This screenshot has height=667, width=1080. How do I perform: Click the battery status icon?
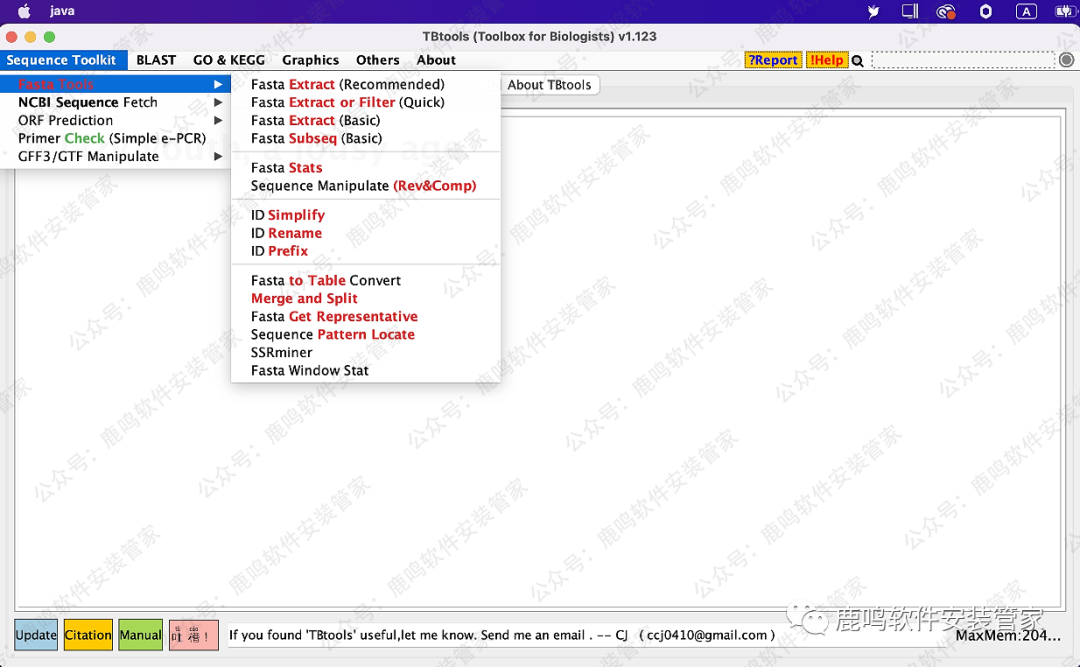[x=1062, y=12]
